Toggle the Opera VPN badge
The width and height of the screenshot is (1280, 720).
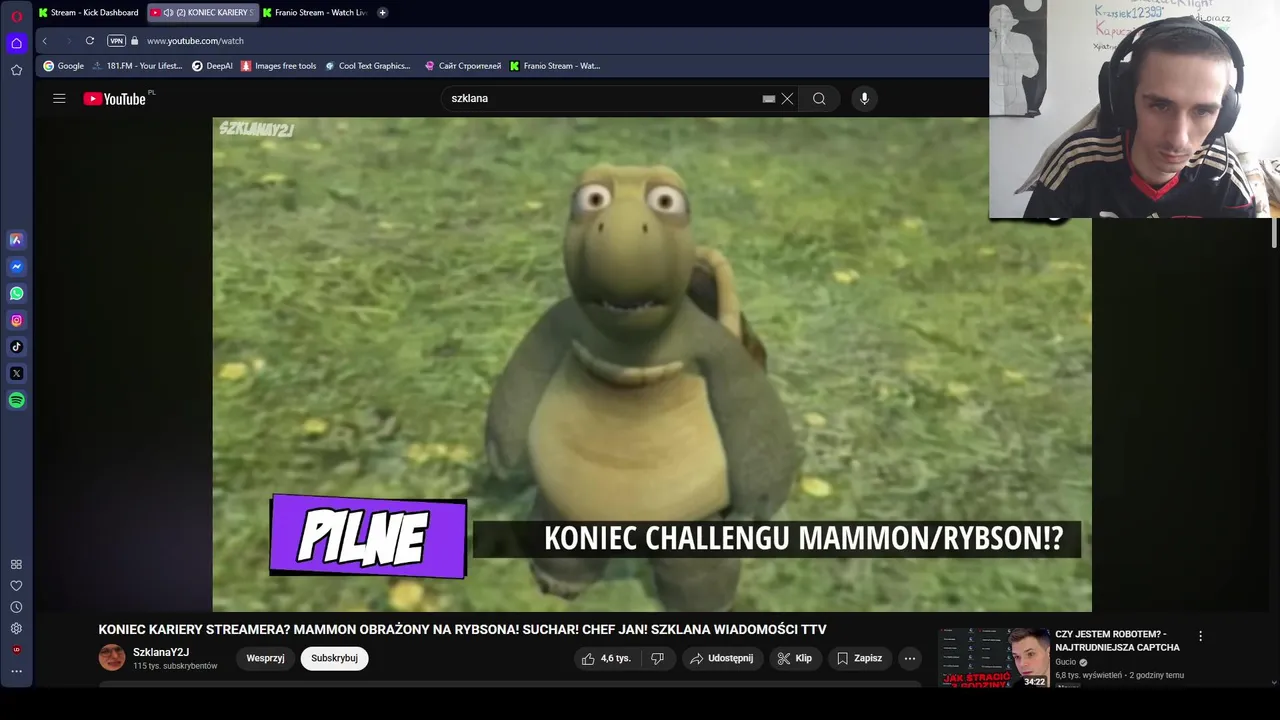(116, 41)
